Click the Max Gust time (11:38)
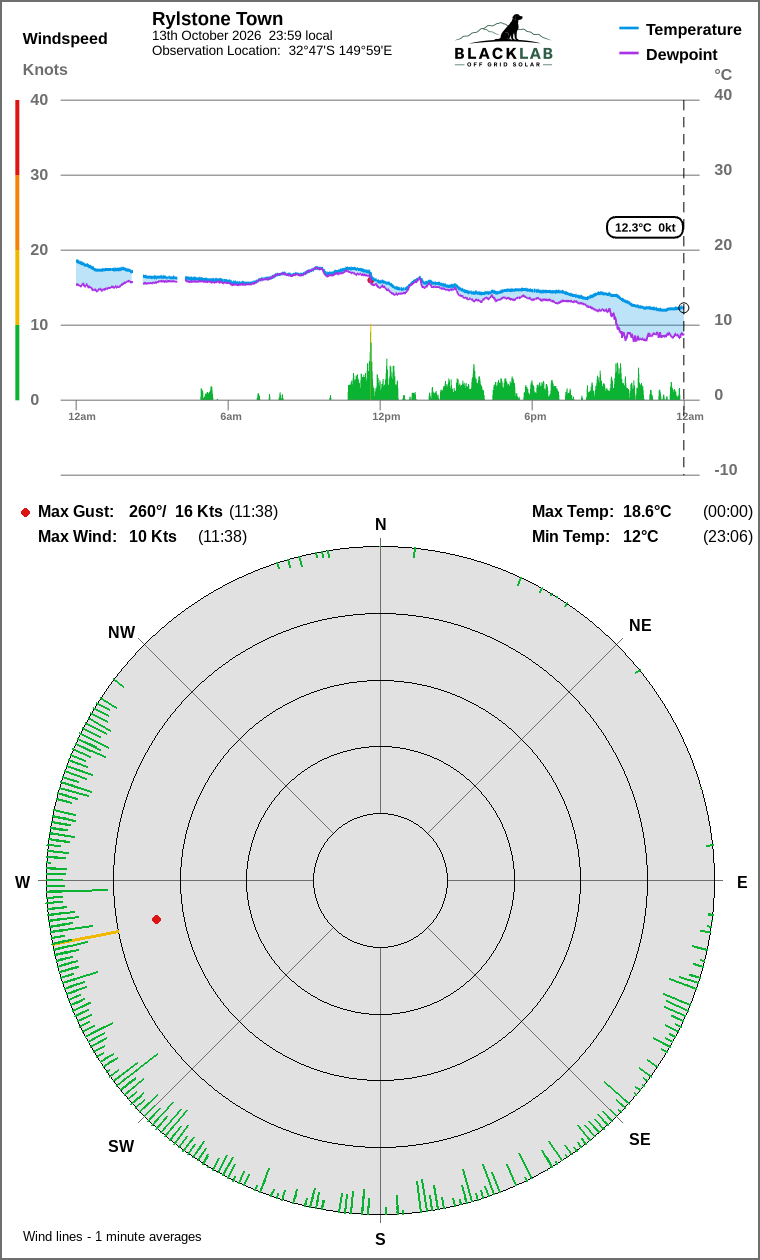This screenshot has width=760, height=1260. coord(254,512)
